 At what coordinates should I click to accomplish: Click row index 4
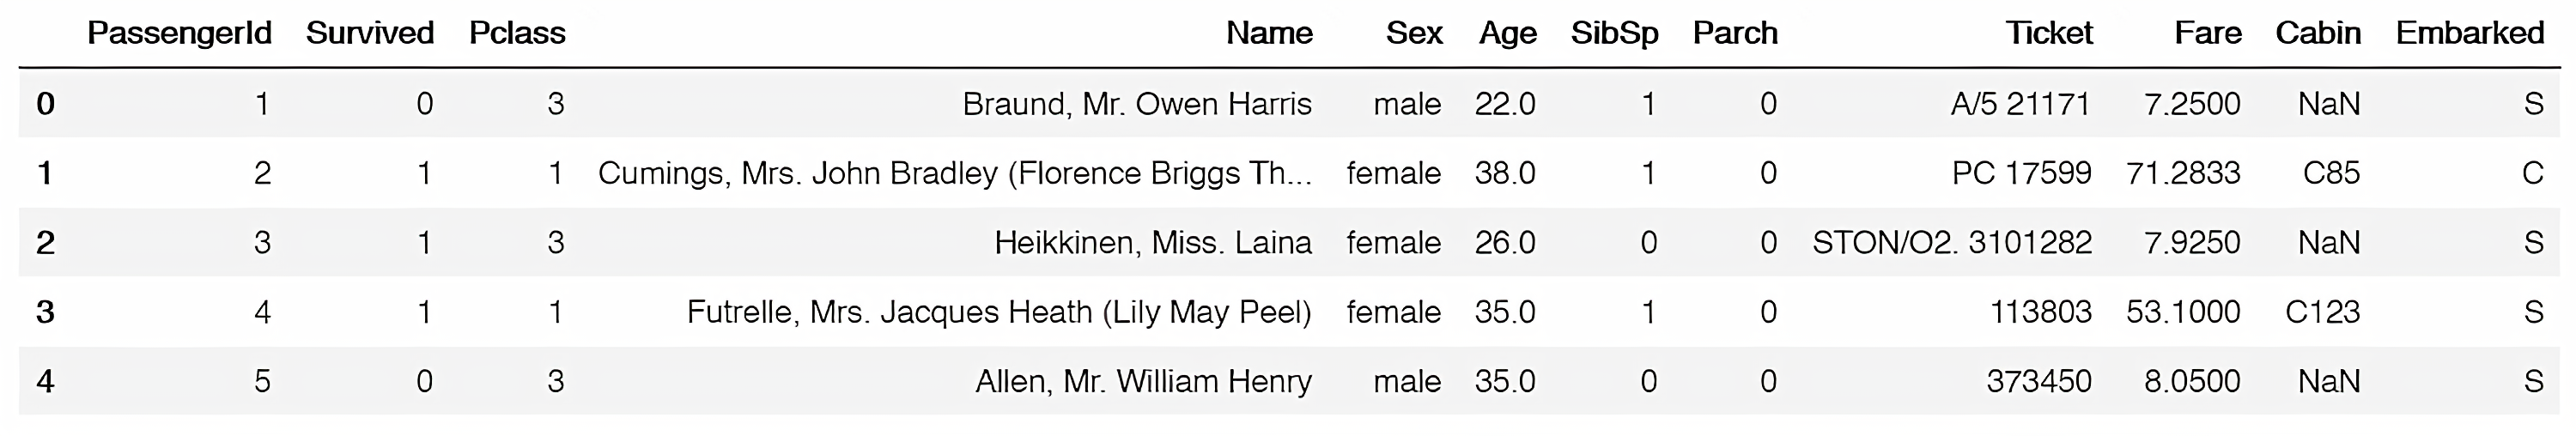coord(45,382)
